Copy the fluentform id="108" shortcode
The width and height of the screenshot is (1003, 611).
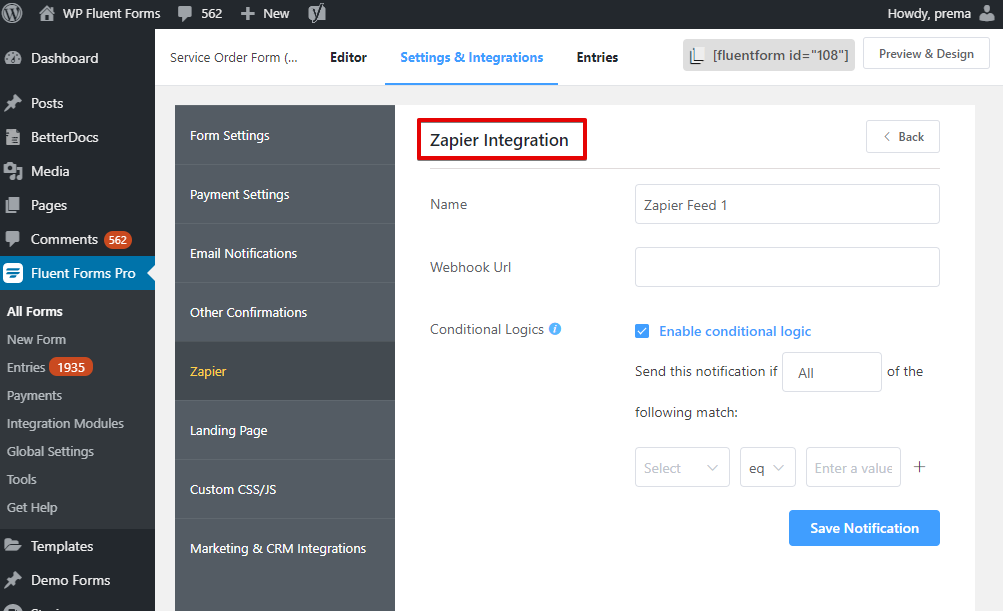click(768, 55)
